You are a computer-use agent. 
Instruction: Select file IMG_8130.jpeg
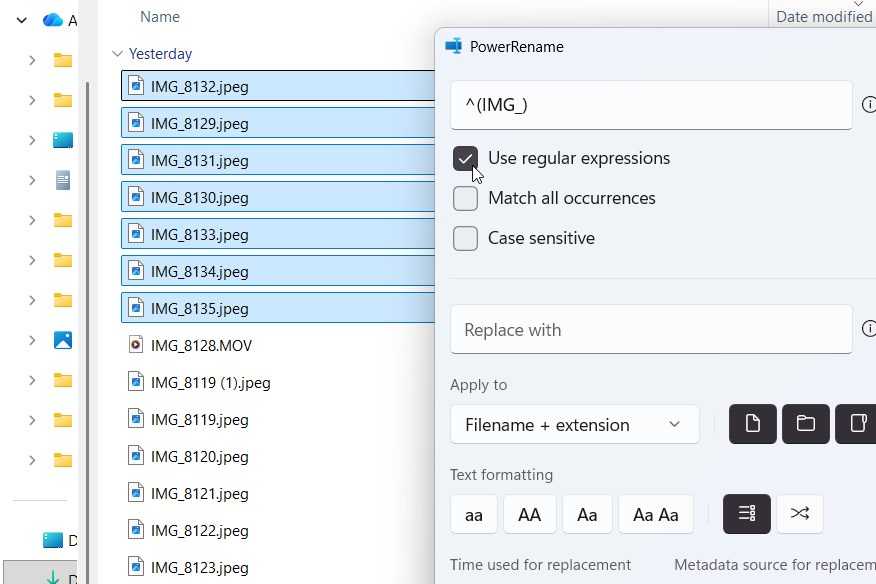click(278, 197)
